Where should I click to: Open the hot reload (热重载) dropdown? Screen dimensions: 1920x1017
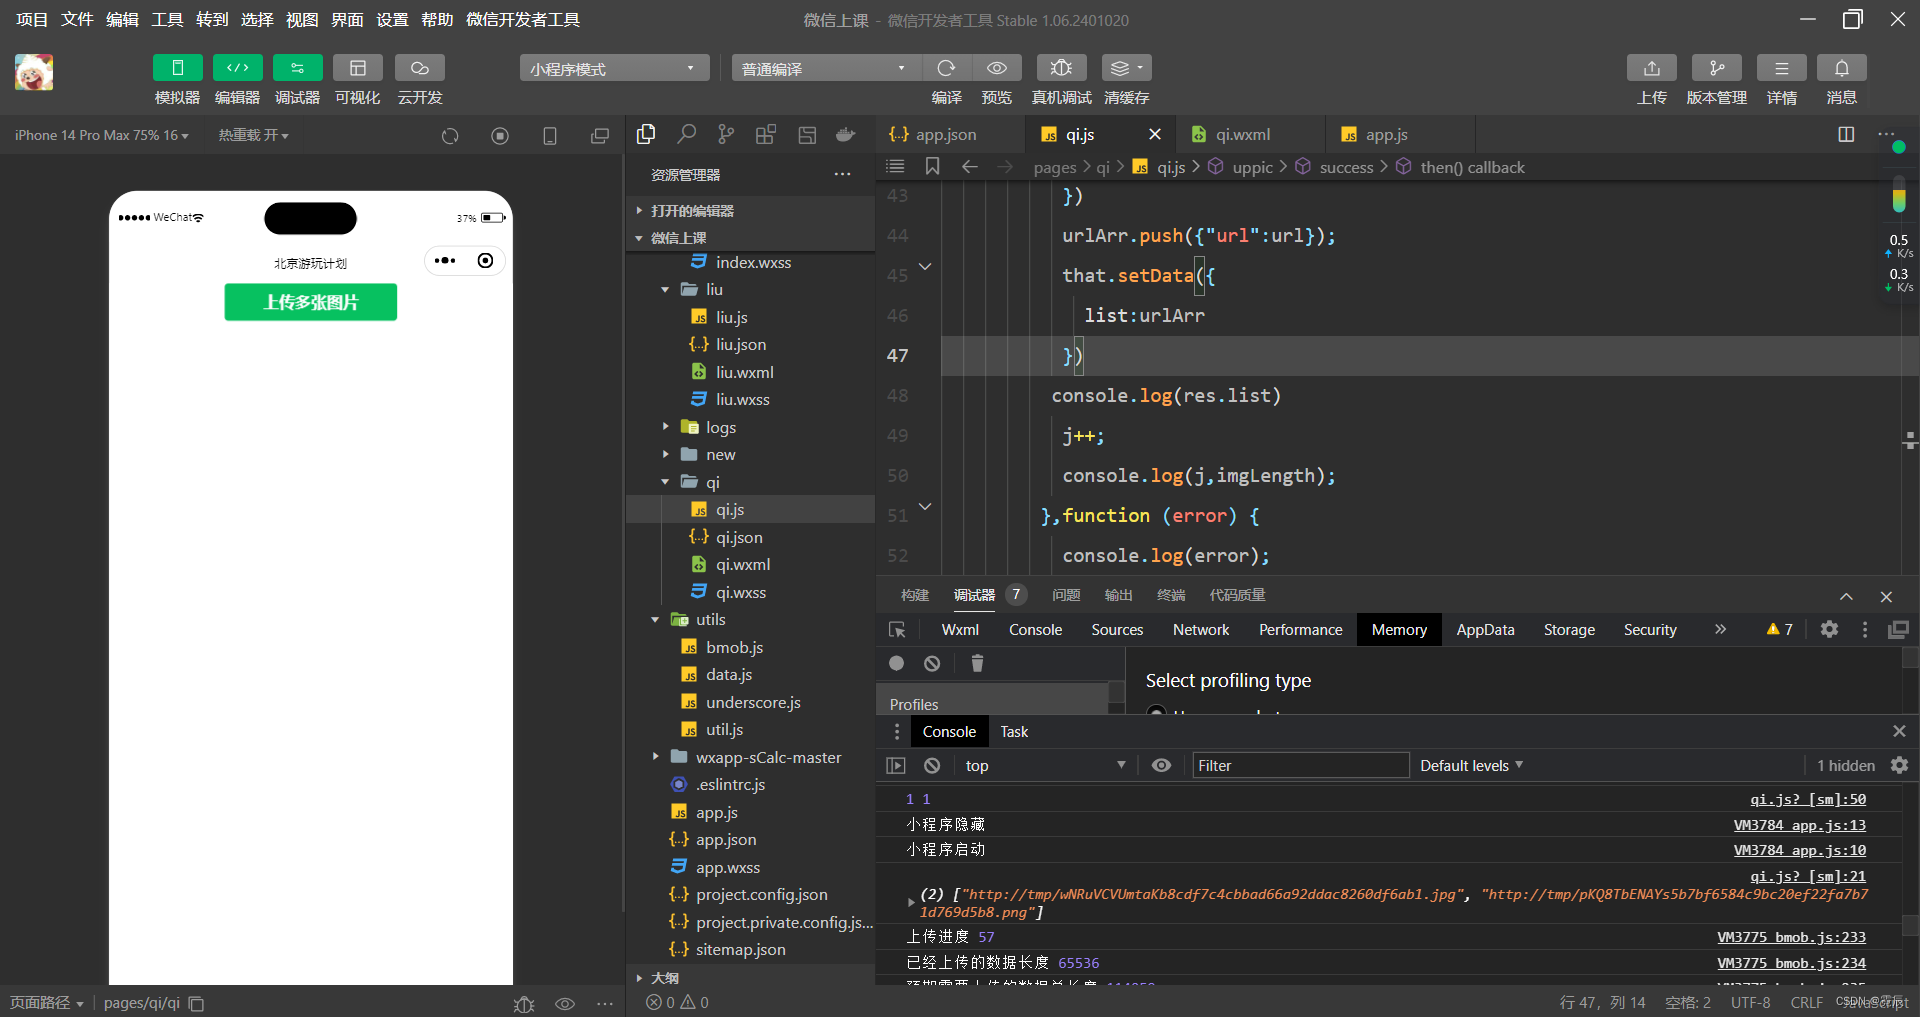click(x=253, y=135)
